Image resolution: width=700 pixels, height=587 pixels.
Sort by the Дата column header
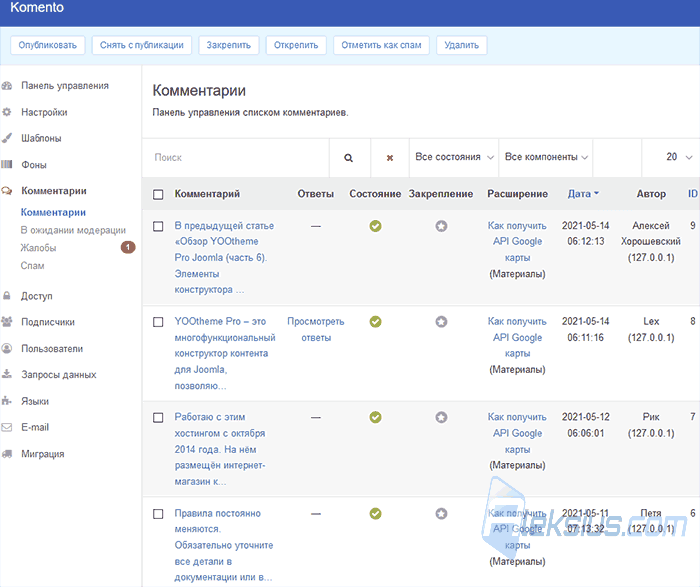(583, 194)
